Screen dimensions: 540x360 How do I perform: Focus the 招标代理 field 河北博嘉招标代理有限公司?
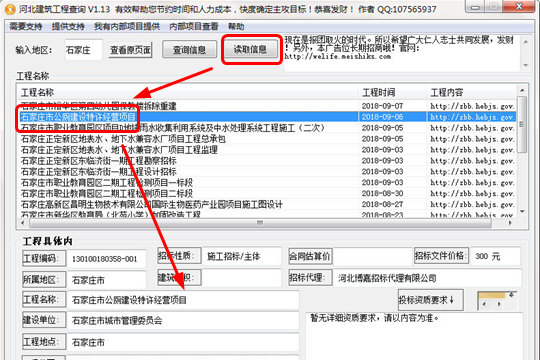(427, 278)
